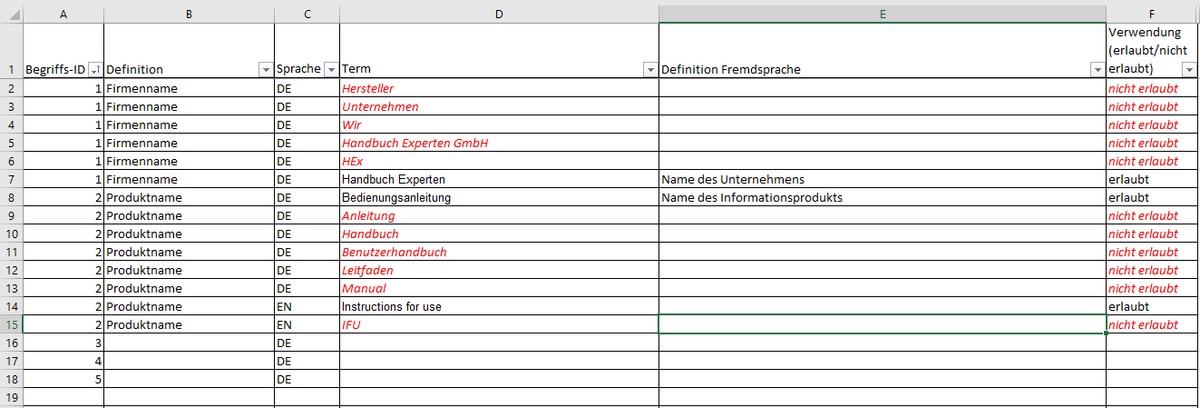Click the cell containing 'Bedienungsanleitung'
The width and height of the screenshot is (1200, 408).
(499, 197)
